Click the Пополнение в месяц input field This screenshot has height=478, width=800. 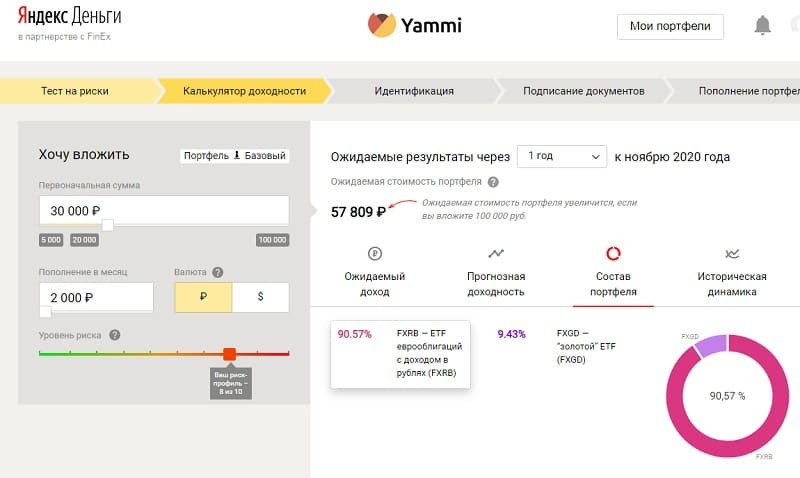(x=95, y=297)
